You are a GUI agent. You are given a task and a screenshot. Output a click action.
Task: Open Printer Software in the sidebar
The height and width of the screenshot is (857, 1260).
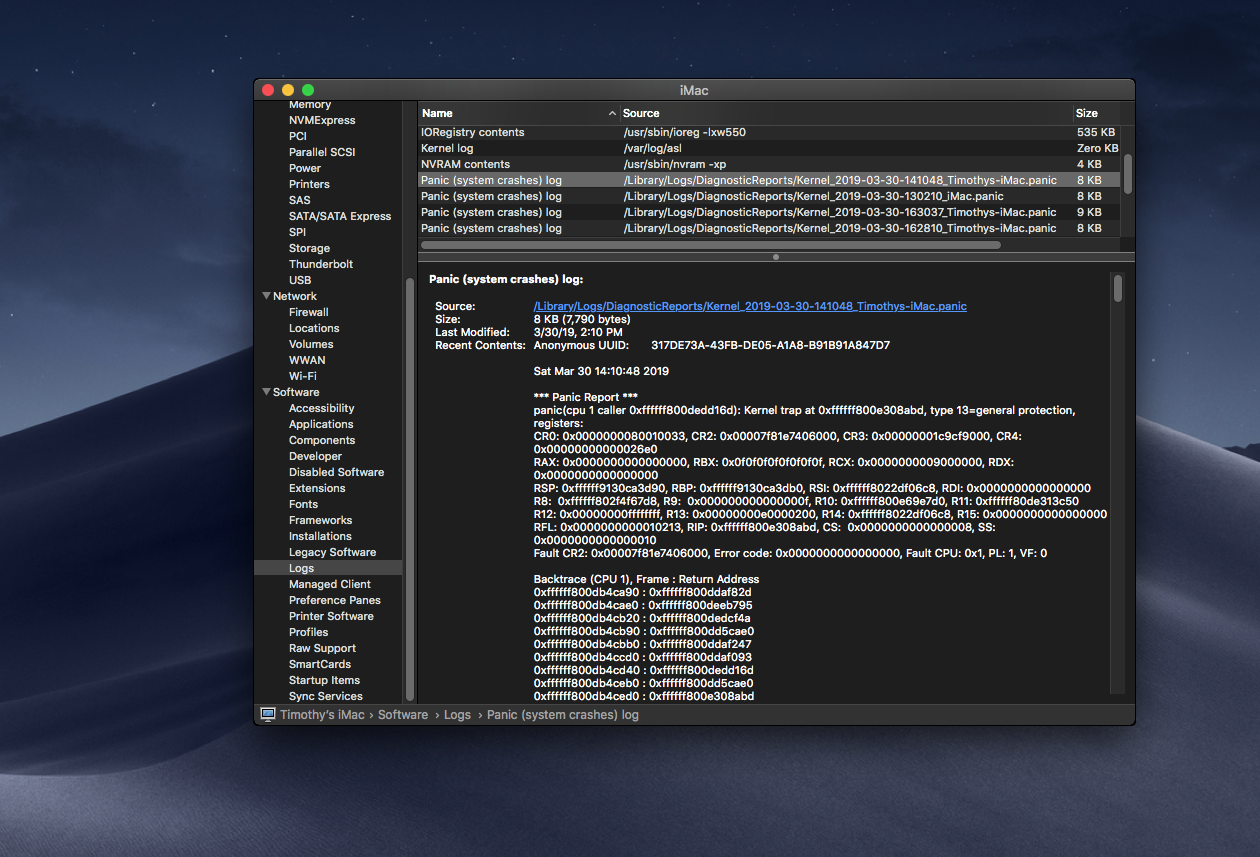coord(331,616)
